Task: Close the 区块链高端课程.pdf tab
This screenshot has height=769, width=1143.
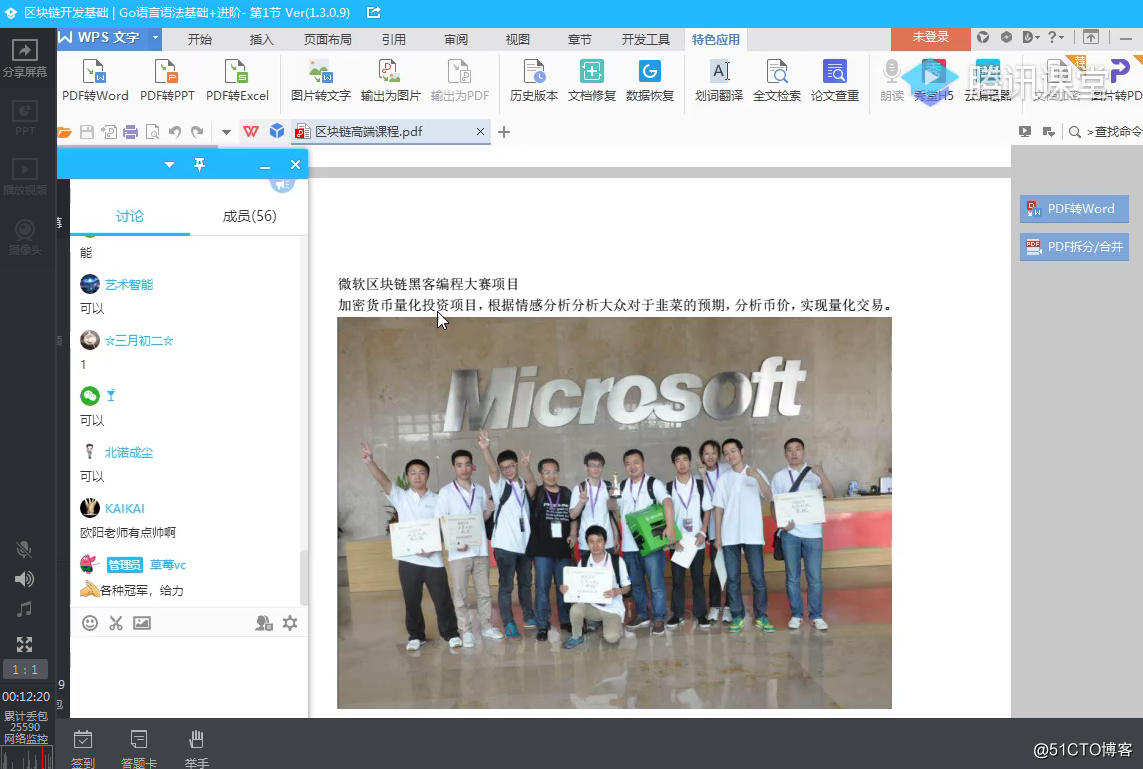Action: click(x=480, y=132)
